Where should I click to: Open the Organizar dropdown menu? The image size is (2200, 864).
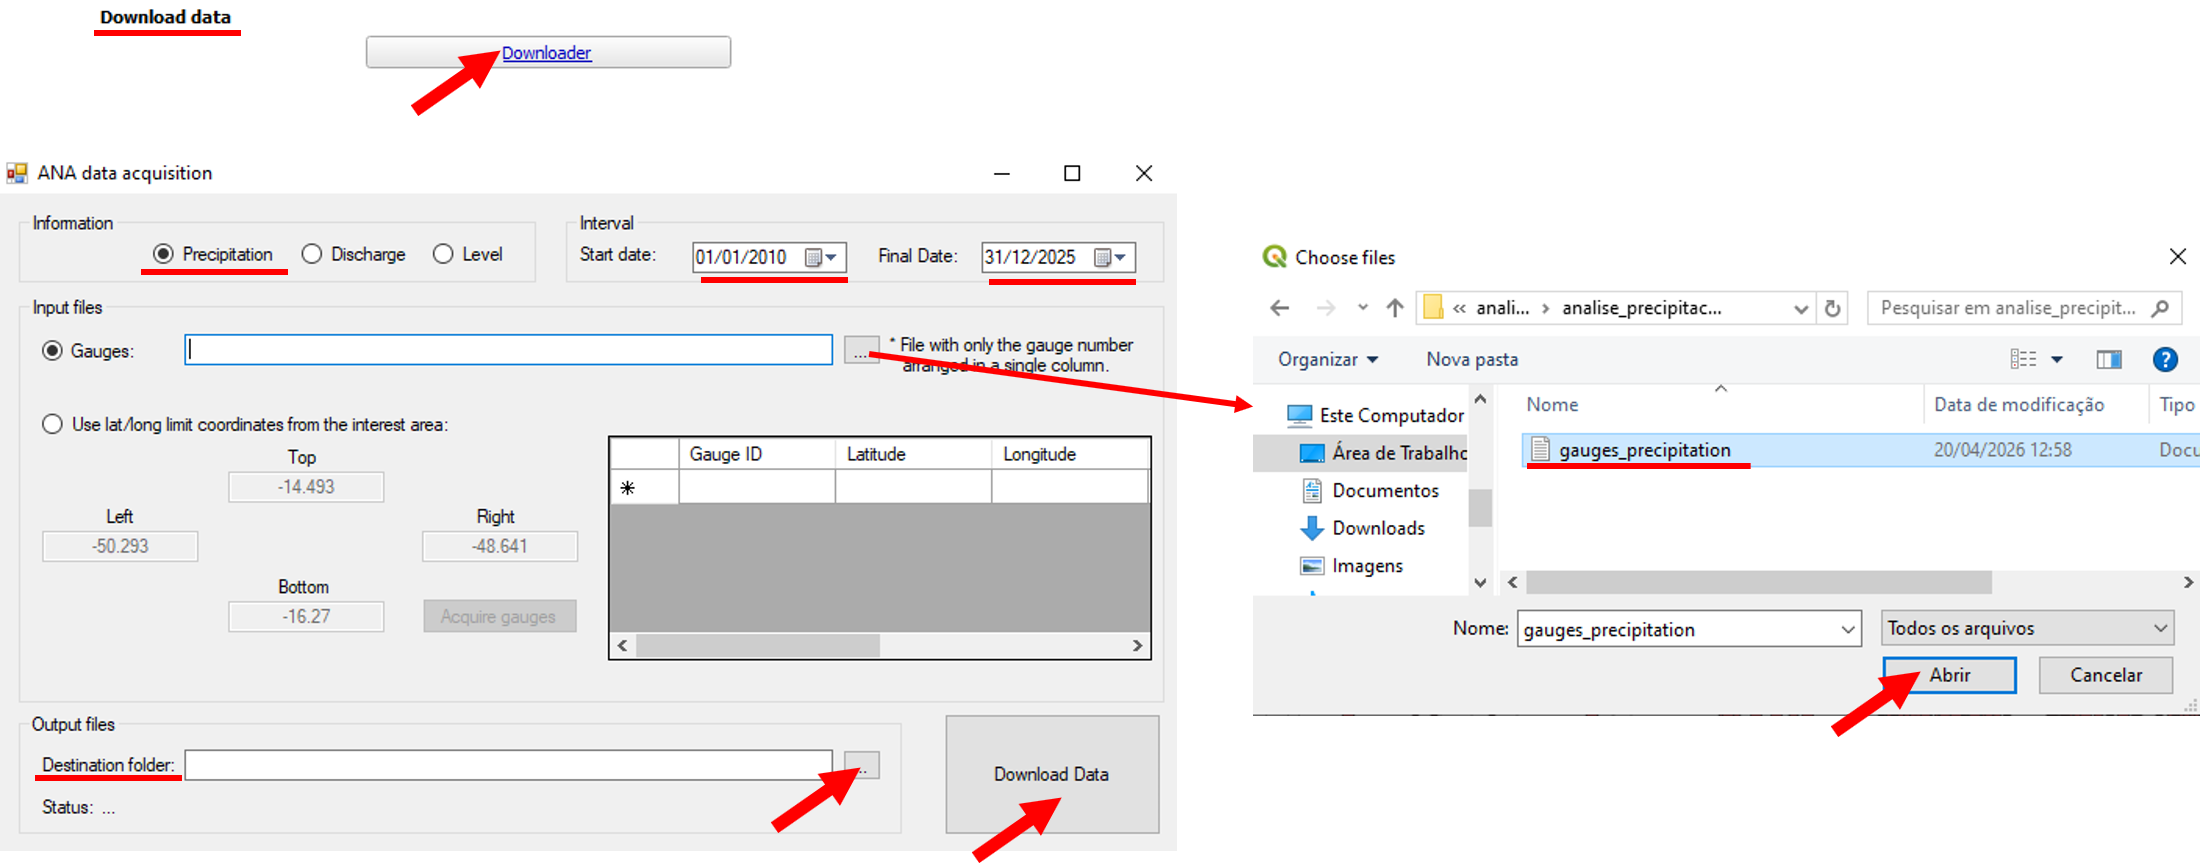pos(1327,360)
